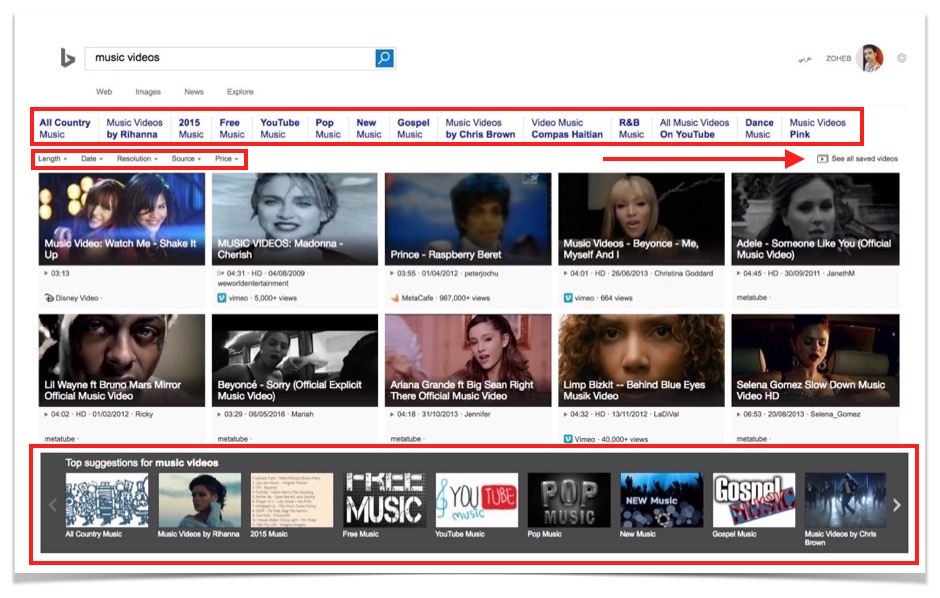The image size is (940, 598).
Task: Switch to the News tab
Action: click(x=194, y=92)
